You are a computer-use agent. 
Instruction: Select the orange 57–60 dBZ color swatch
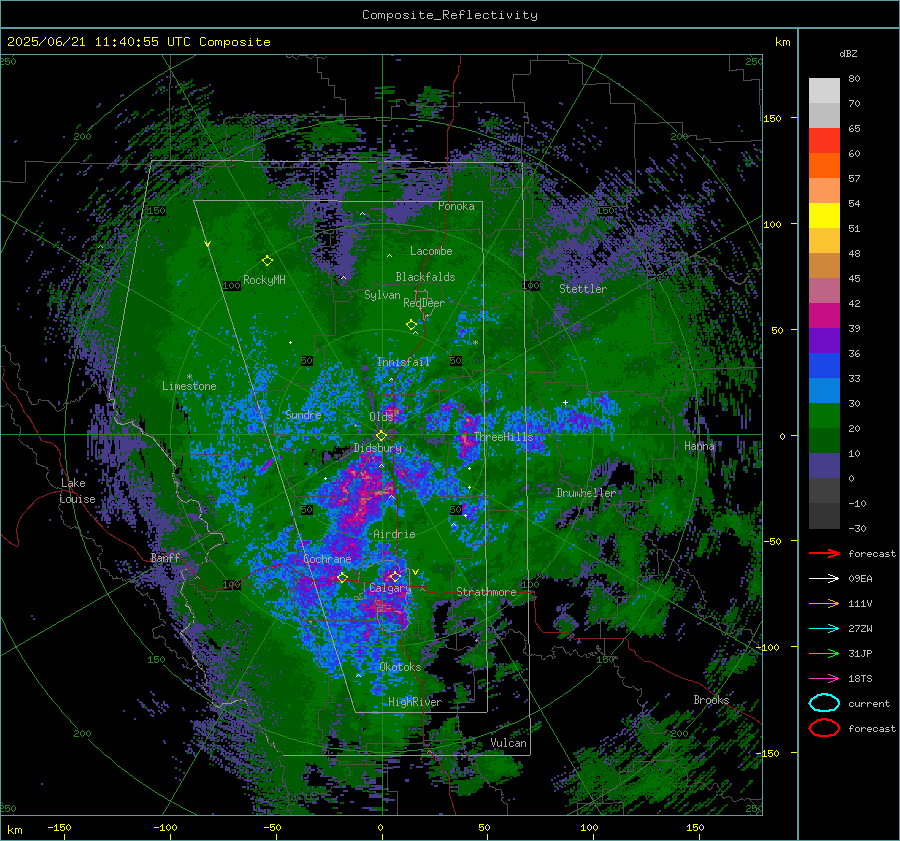click(824, 166)
